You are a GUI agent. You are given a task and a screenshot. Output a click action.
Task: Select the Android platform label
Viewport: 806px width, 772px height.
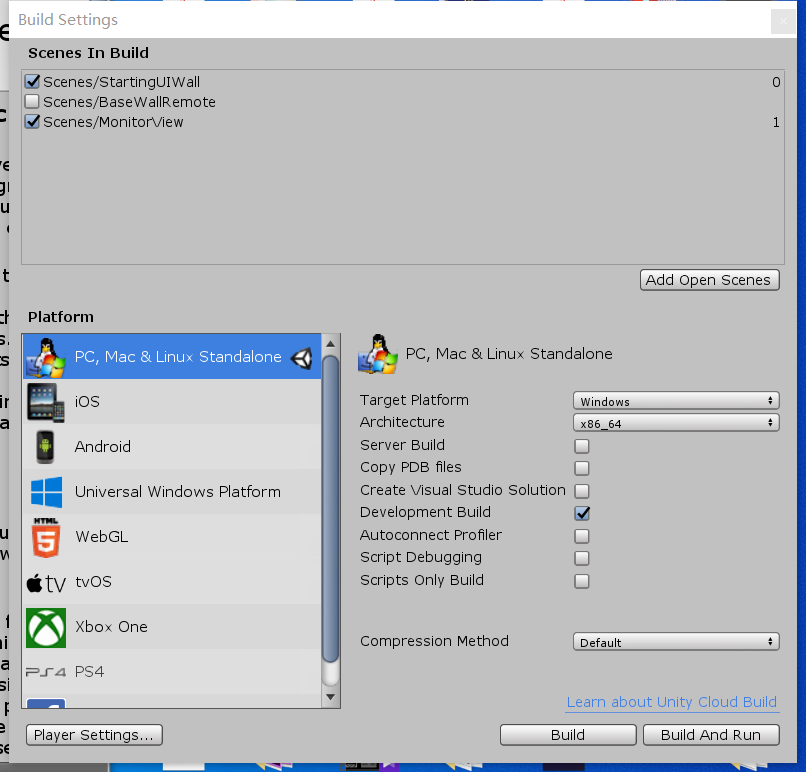click(103, 447)
